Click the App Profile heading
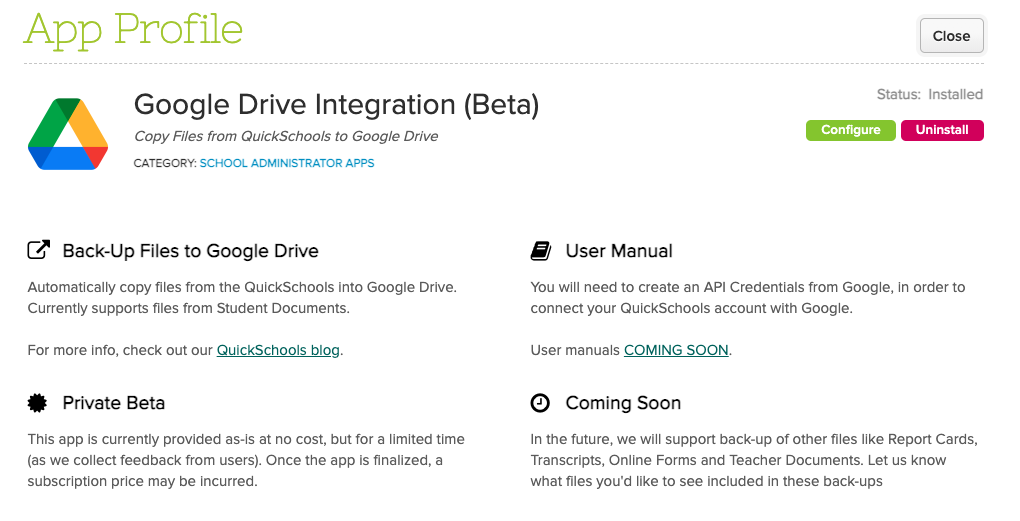Image resolution: width=1020 pixels, height=521 pixels. 133,31
